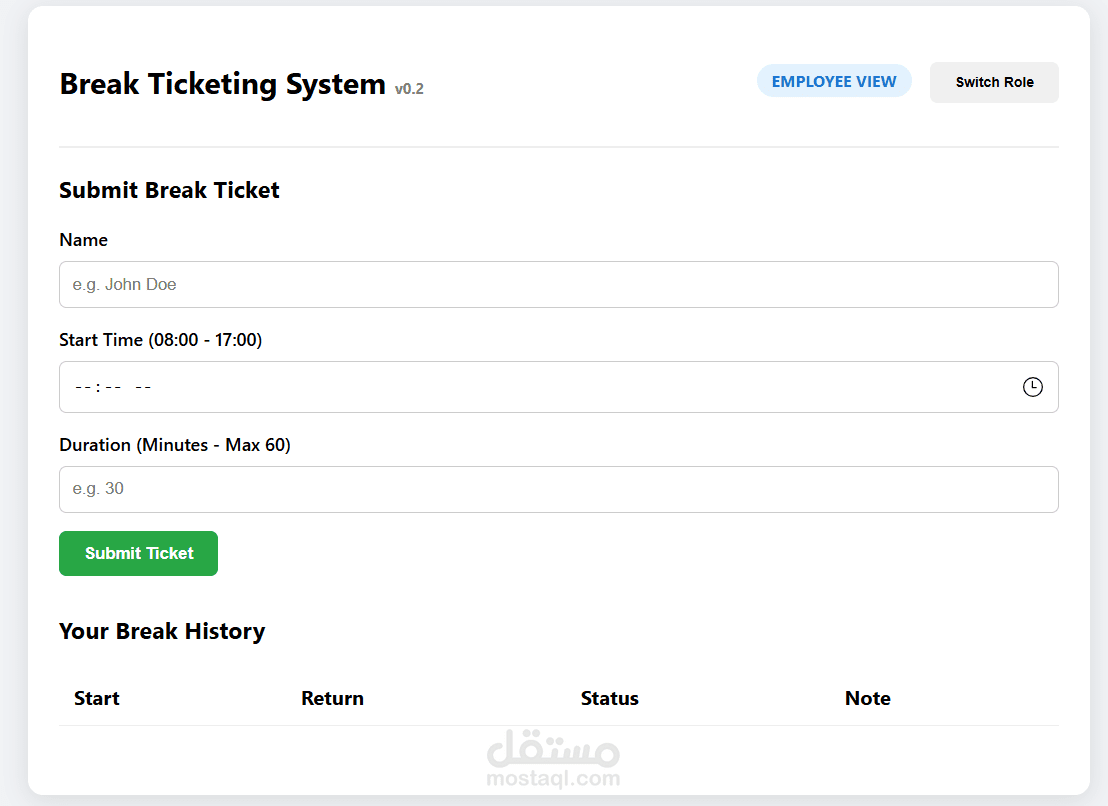Click the Start column header
The height and width of the screenshot is (806, 1108).
click(x=96, y=698)
